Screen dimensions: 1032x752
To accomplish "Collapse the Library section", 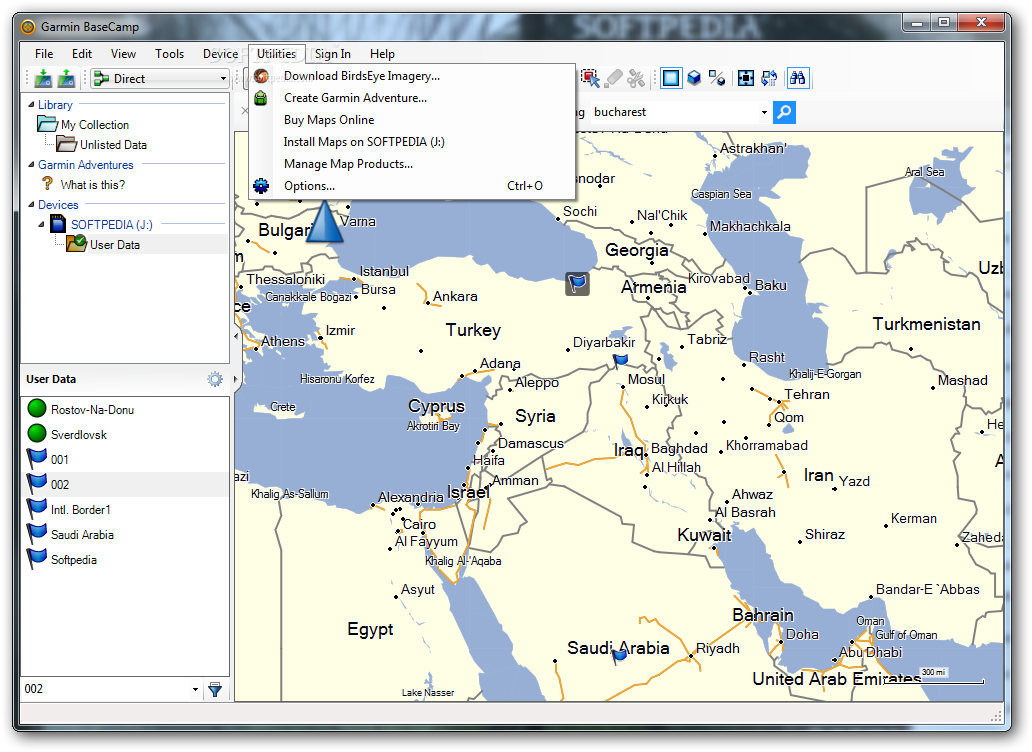I will tap(31, 105).
